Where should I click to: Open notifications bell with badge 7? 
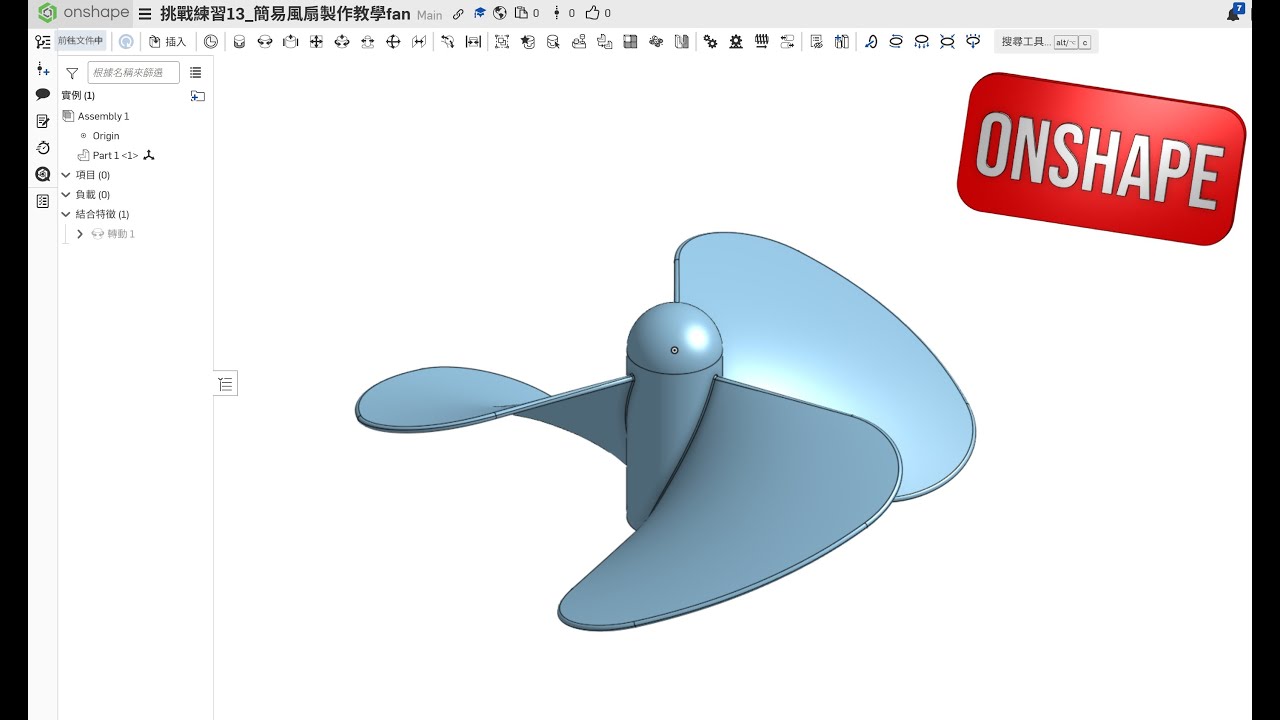(x=1235, y=13)
